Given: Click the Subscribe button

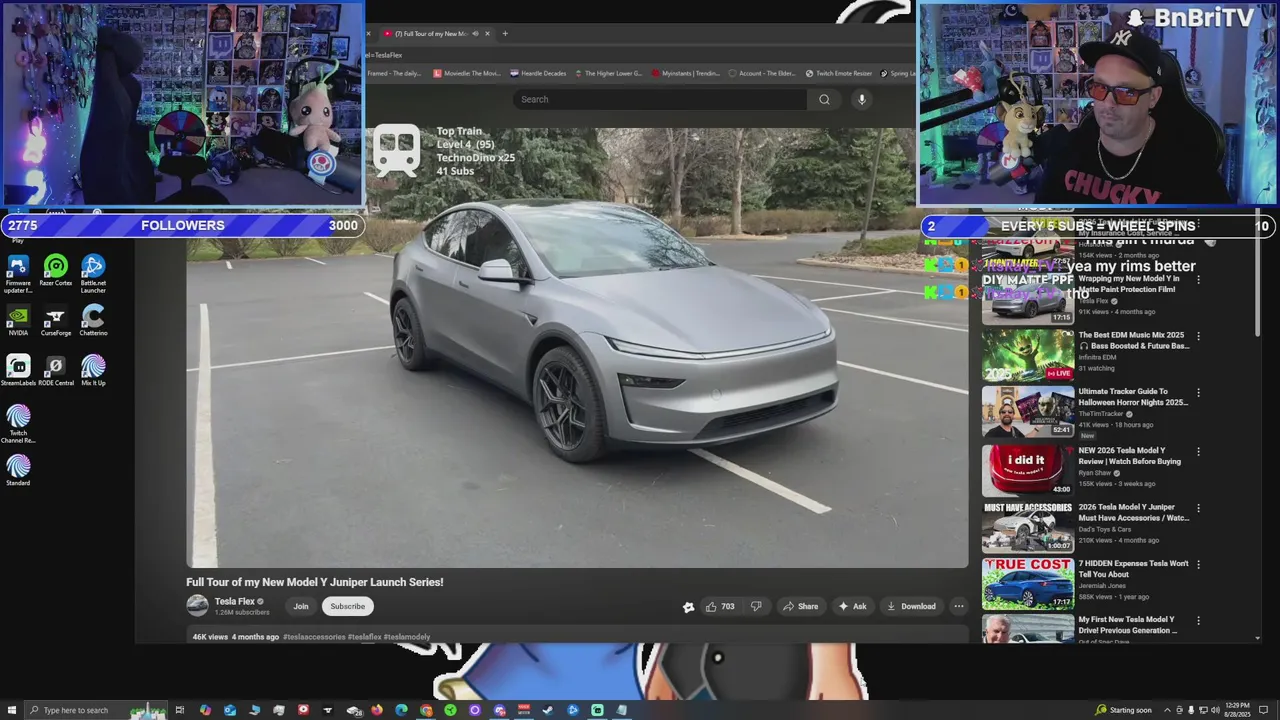Looking at the screenshot, I should [348, 606].
